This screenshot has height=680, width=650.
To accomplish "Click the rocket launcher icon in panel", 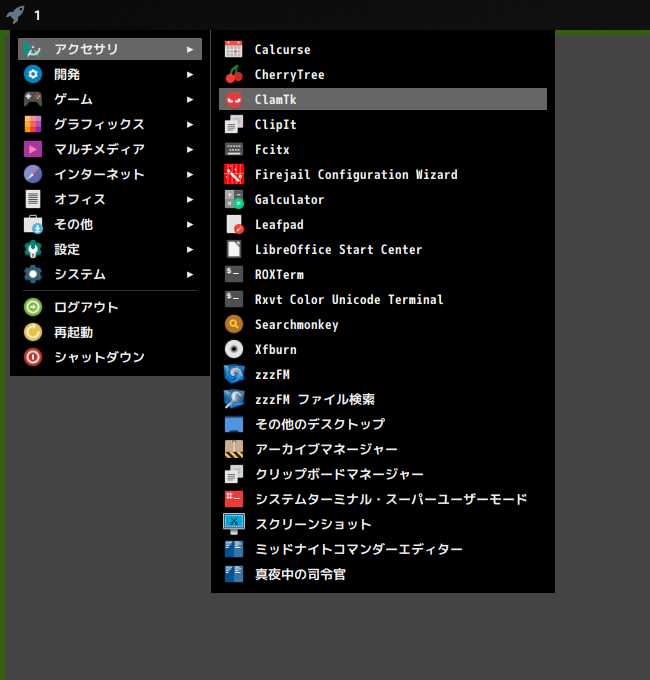I will [15, 14].
